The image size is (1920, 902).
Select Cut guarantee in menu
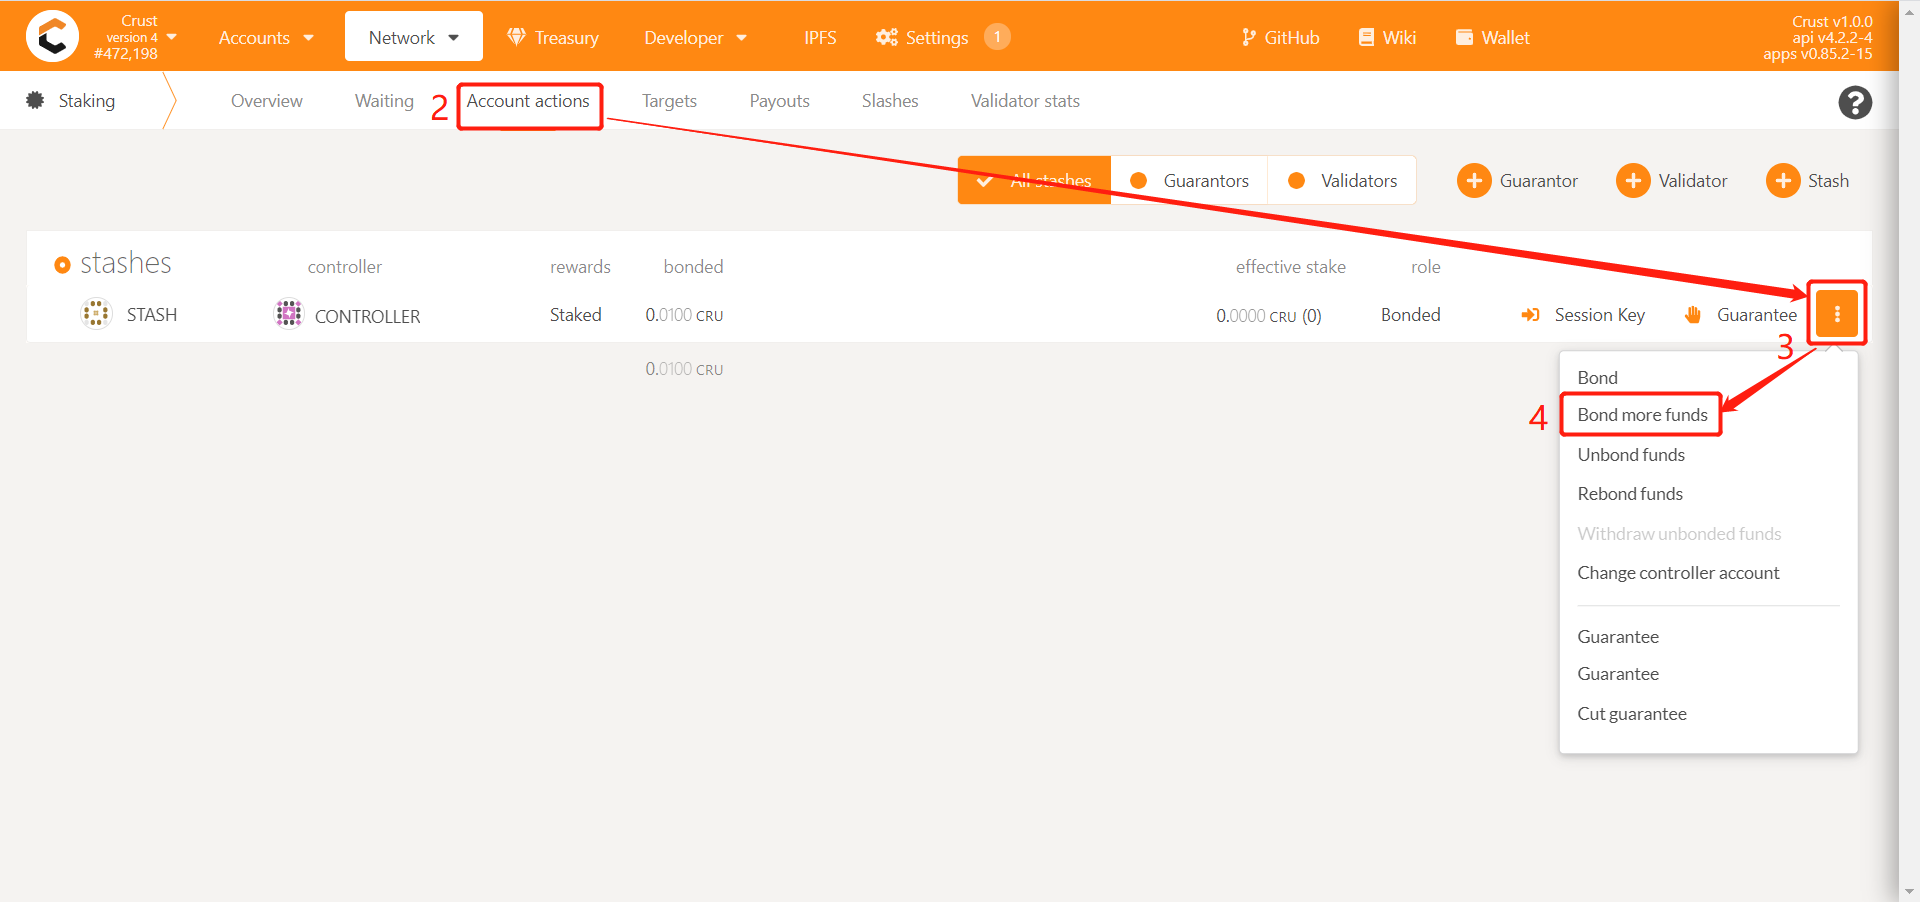pyautogui.click(x=1632, y=713)
